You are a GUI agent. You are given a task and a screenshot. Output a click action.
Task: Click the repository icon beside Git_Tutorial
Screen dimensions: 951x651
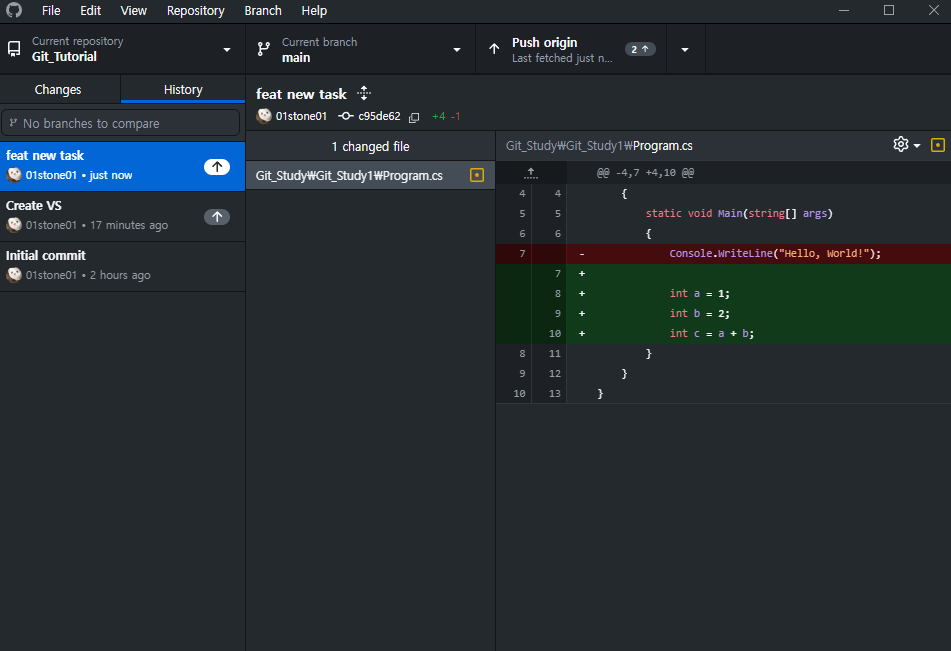point(14,49)
